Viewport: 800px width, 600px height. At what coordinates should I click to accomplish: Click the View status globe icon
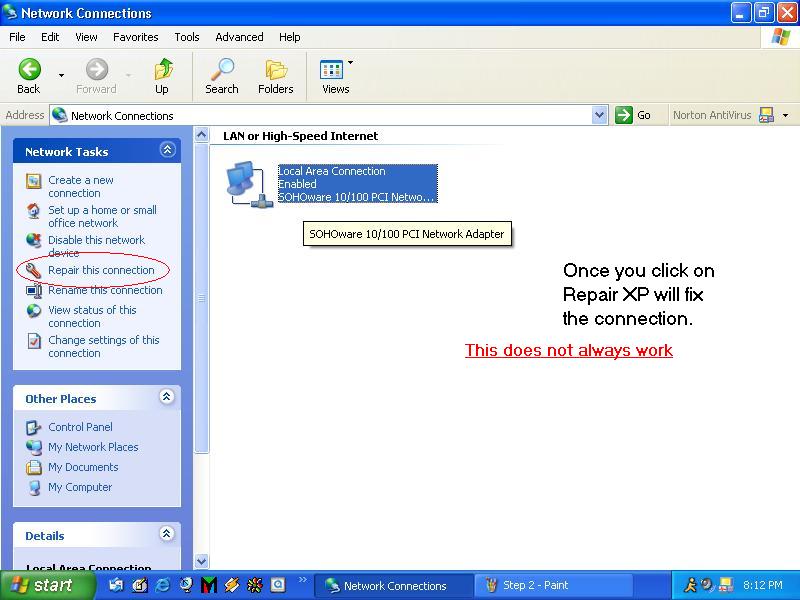(34, 311)
